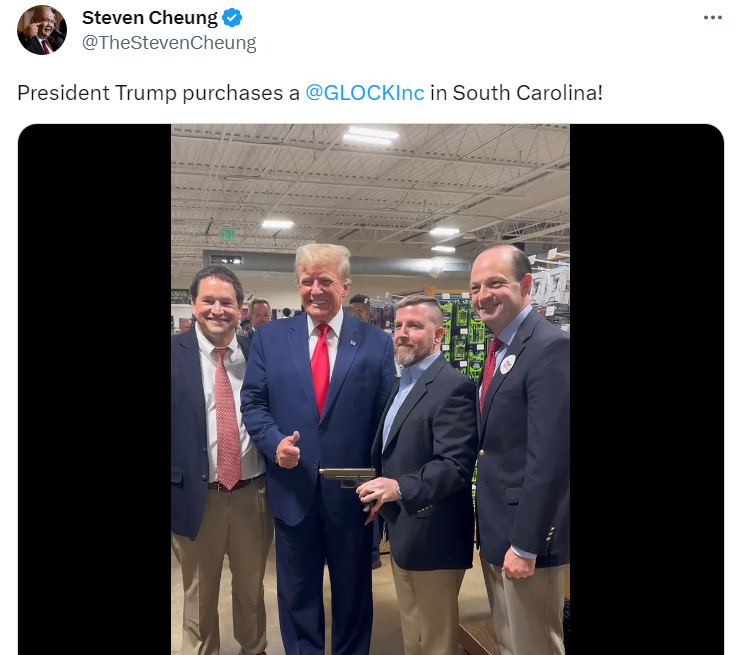Play the embedded video in the tweet
The image size is (740, 655).
370,389
